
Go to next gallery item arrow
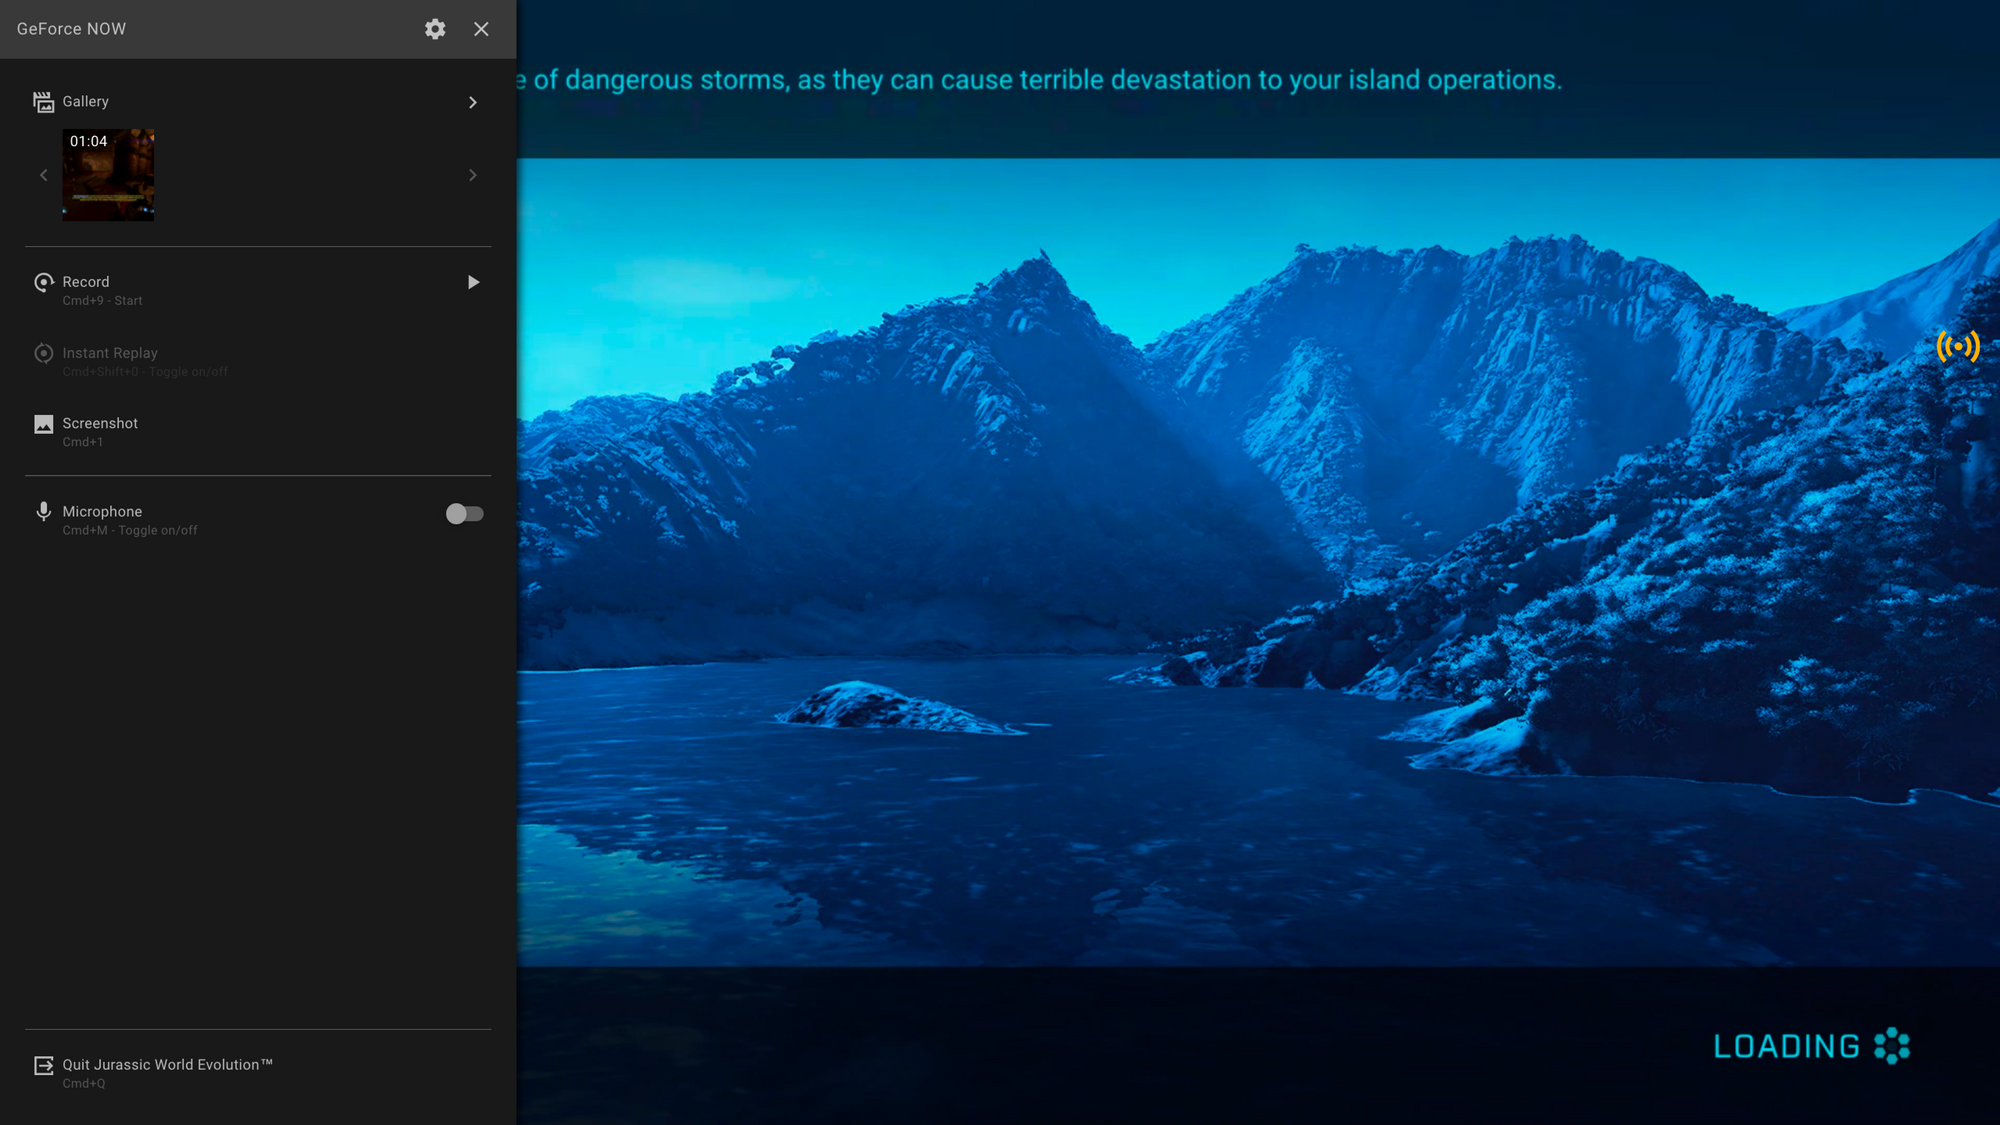click(x=473, y=175)
